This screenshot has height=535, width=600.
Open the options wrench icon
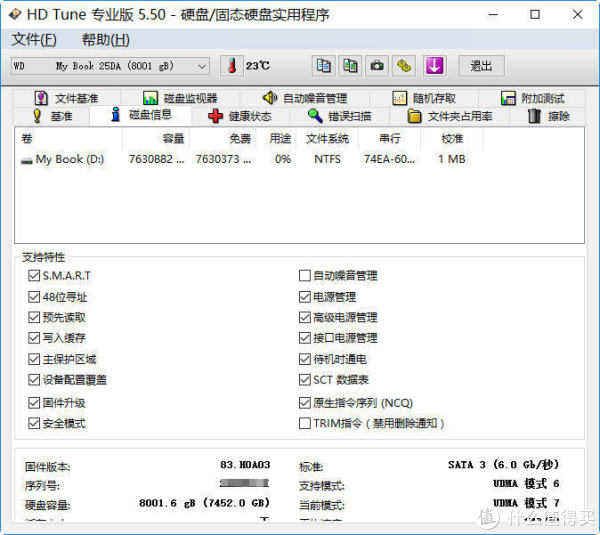coord(404,66)
